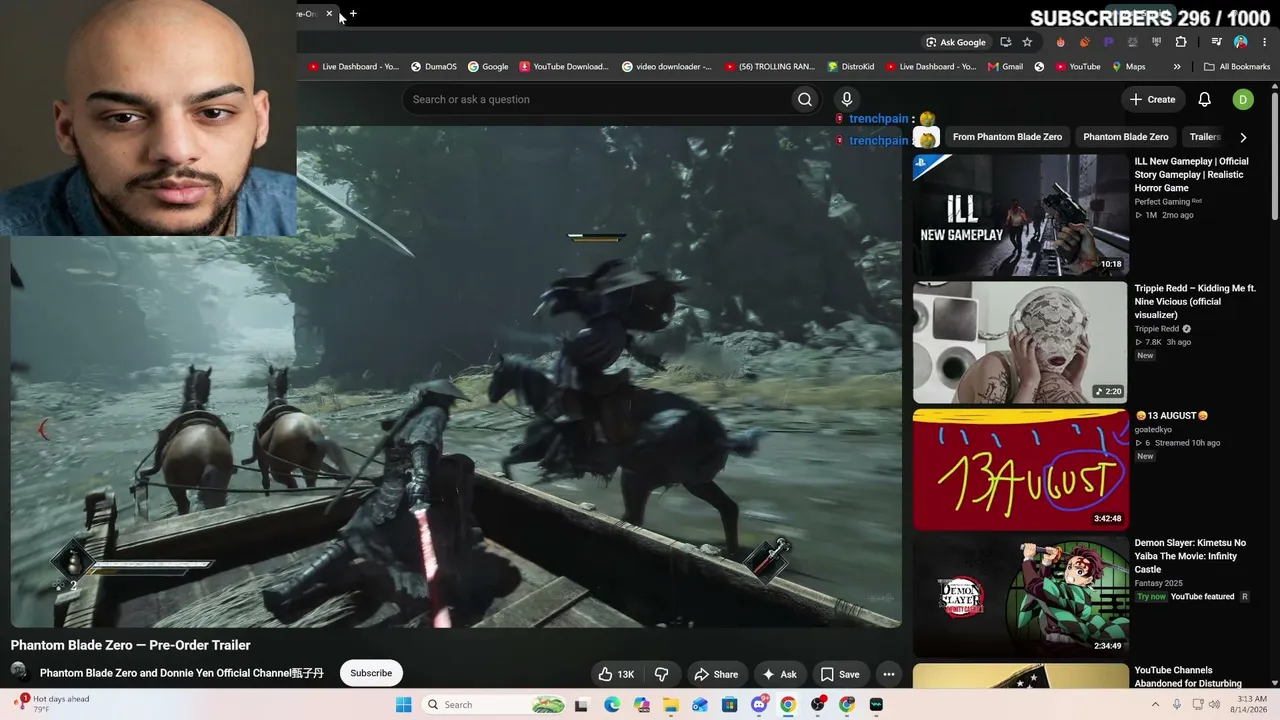This screenshot has width=1280, height=720.
Task: Close the current browser tab
Action: (x=329, y=14)
